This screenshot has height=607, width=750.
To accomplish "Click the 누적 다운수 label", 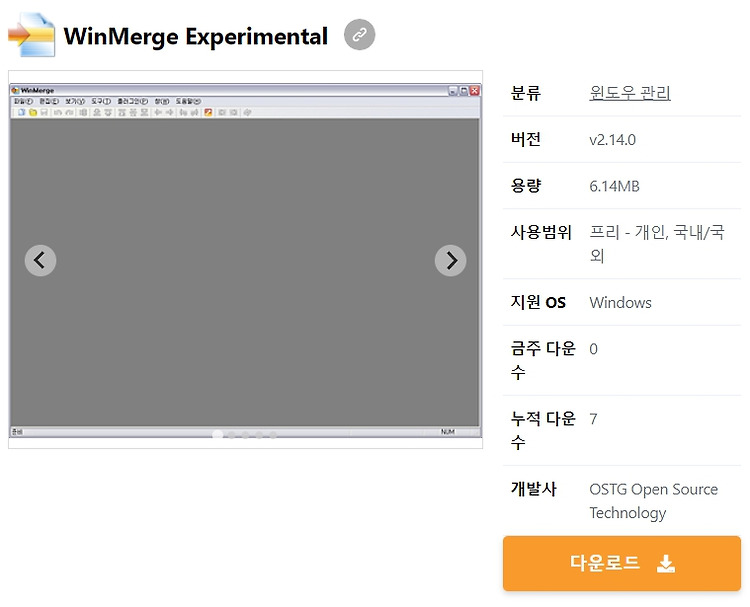I will coord(543,430).
